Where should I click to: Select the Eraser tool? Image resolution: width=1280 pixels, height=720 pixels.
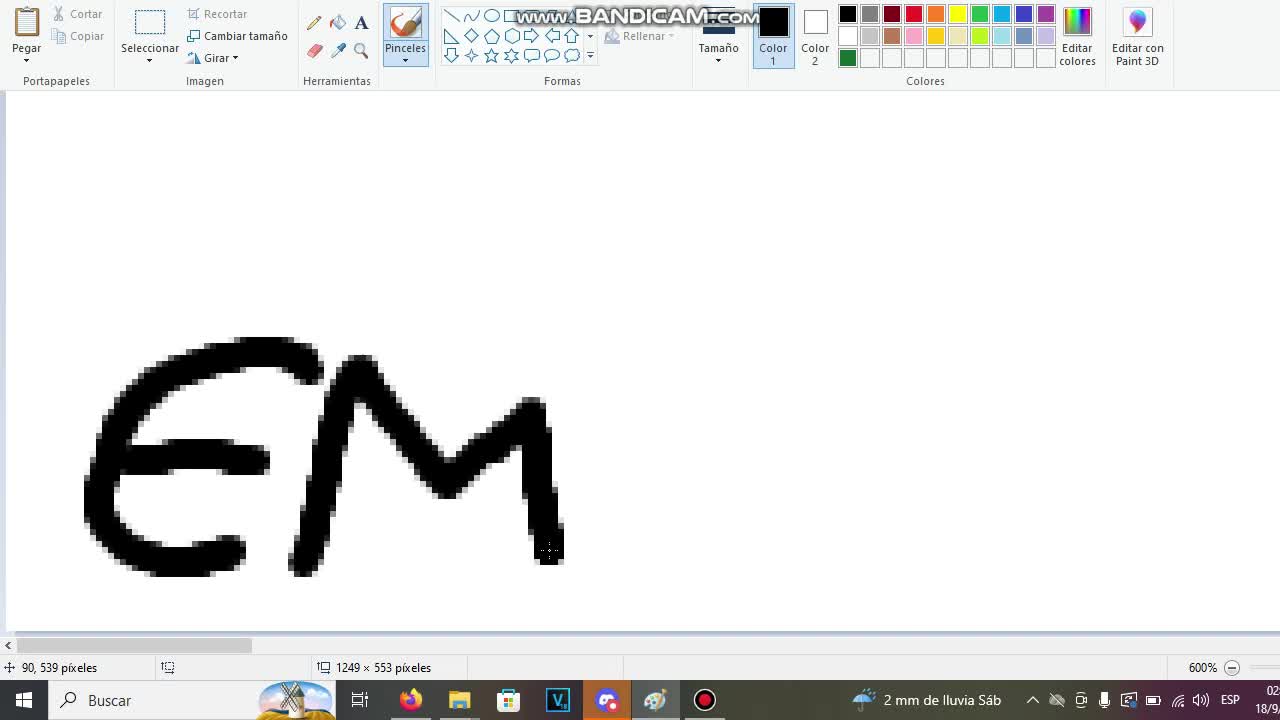coord(314,50)
